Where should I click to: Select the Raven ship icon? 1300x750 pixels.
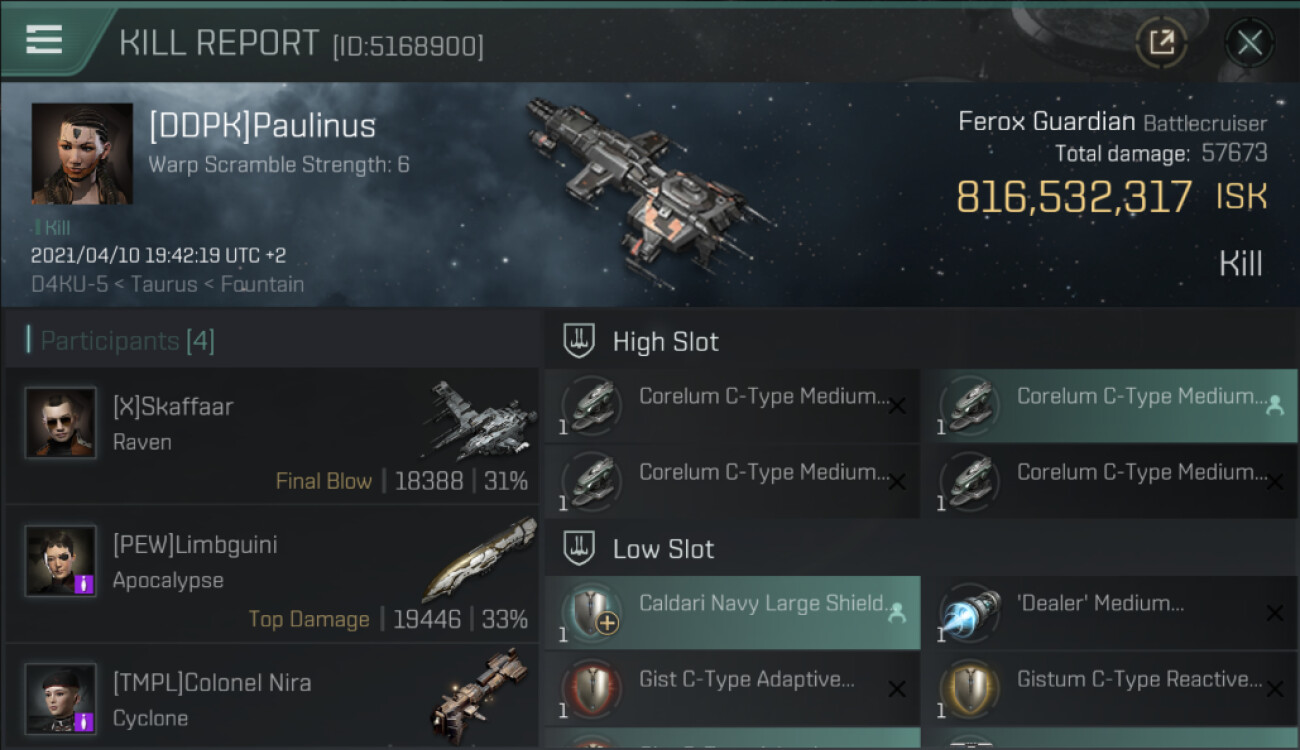(x=477, y=421)
